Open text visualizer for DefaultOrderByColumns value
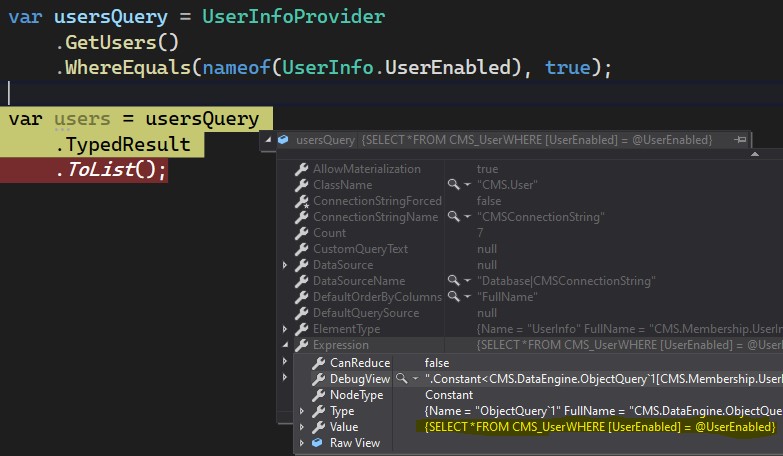 point(453,296)
